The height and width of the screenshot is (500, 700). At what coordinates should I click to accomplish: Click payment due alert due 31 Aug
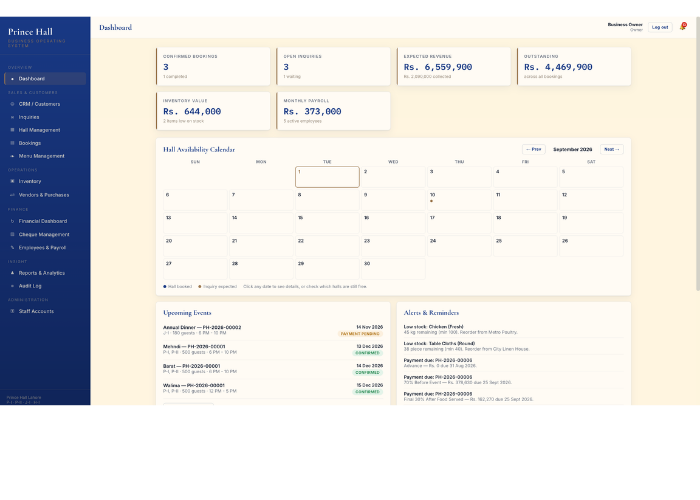click(513, 363)
